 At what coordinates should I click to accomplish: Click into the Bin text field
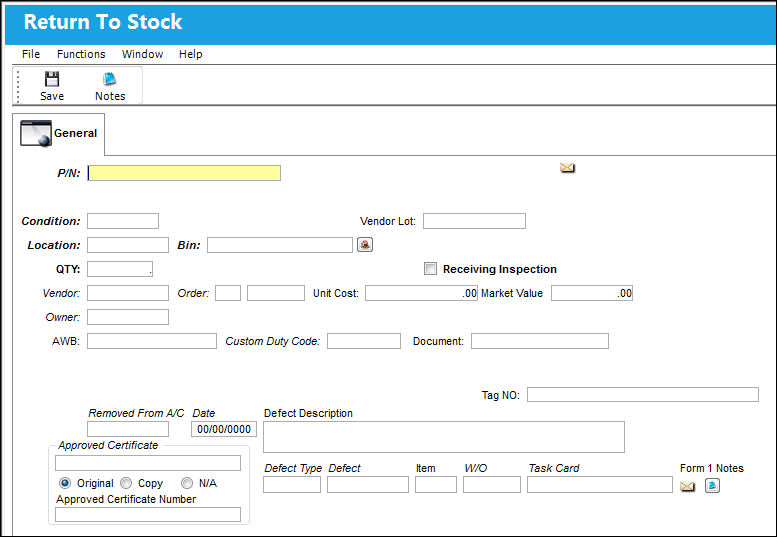click(280, 245)
